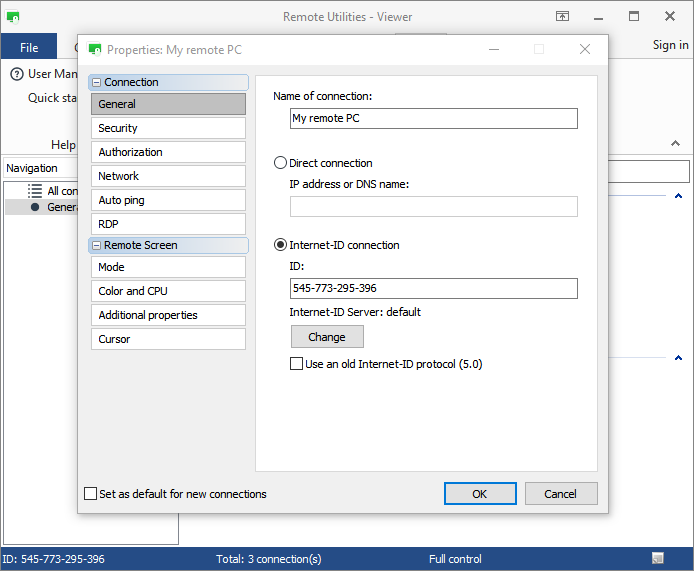Click the Change server button
This screenshot has width=694, height=571.
[x=327, y=337]
